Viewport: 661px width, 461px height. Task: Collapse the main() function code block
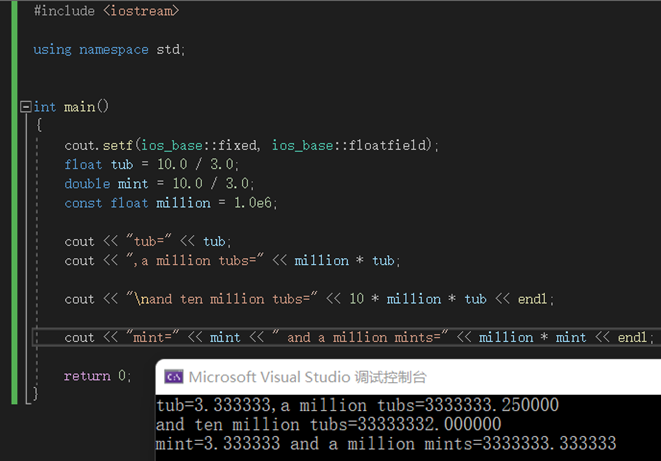[x=26, y=107]
